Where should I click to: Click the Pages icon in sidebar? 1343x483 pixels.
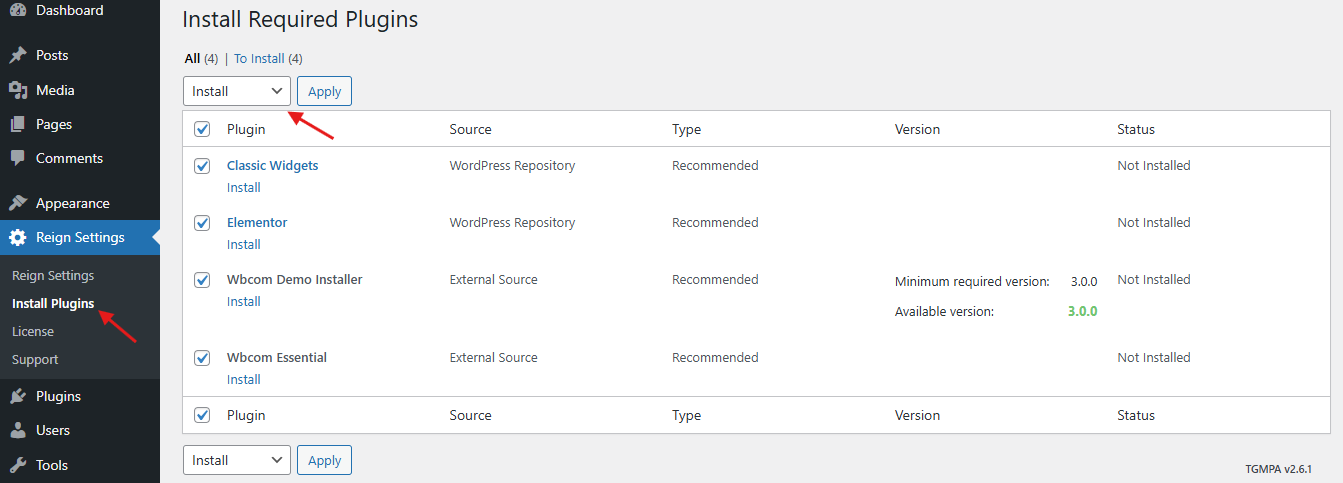(17, 124)
